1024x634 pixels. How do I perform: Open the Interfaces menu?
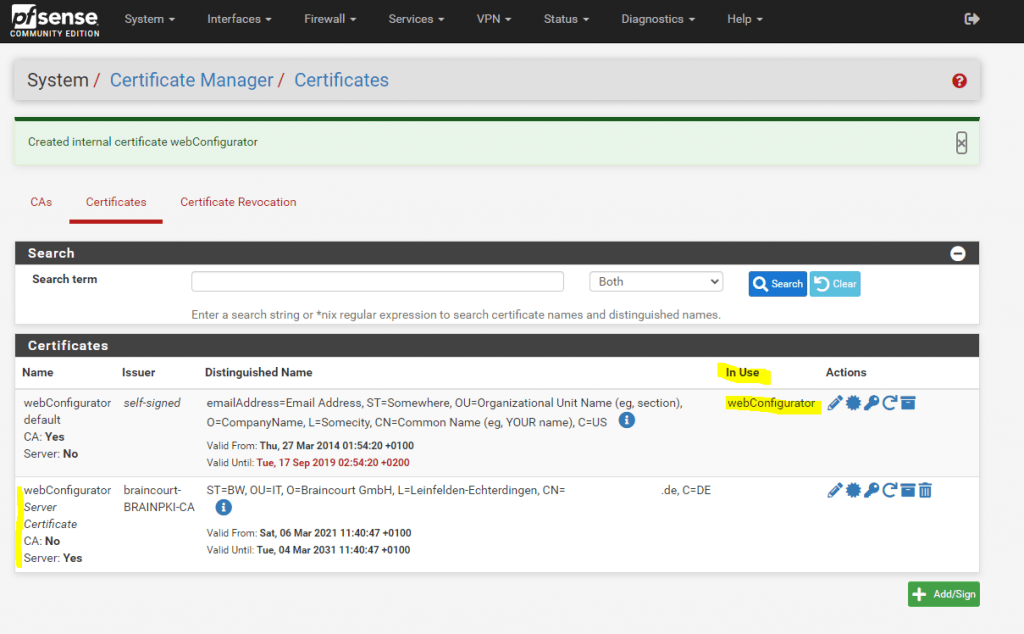point(239,19)
